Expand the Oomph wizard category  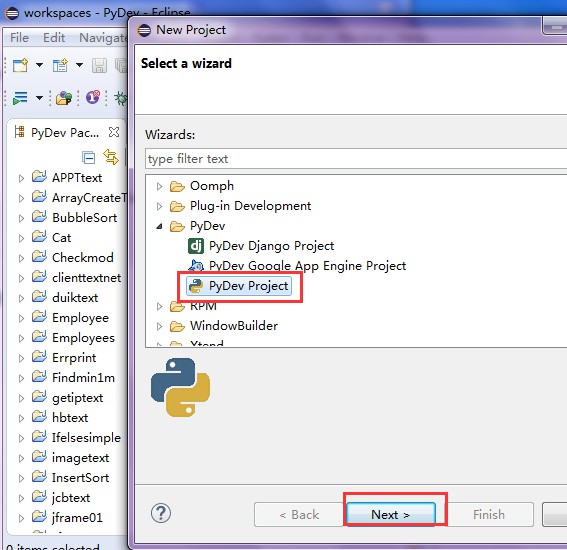tap(159, 186)
